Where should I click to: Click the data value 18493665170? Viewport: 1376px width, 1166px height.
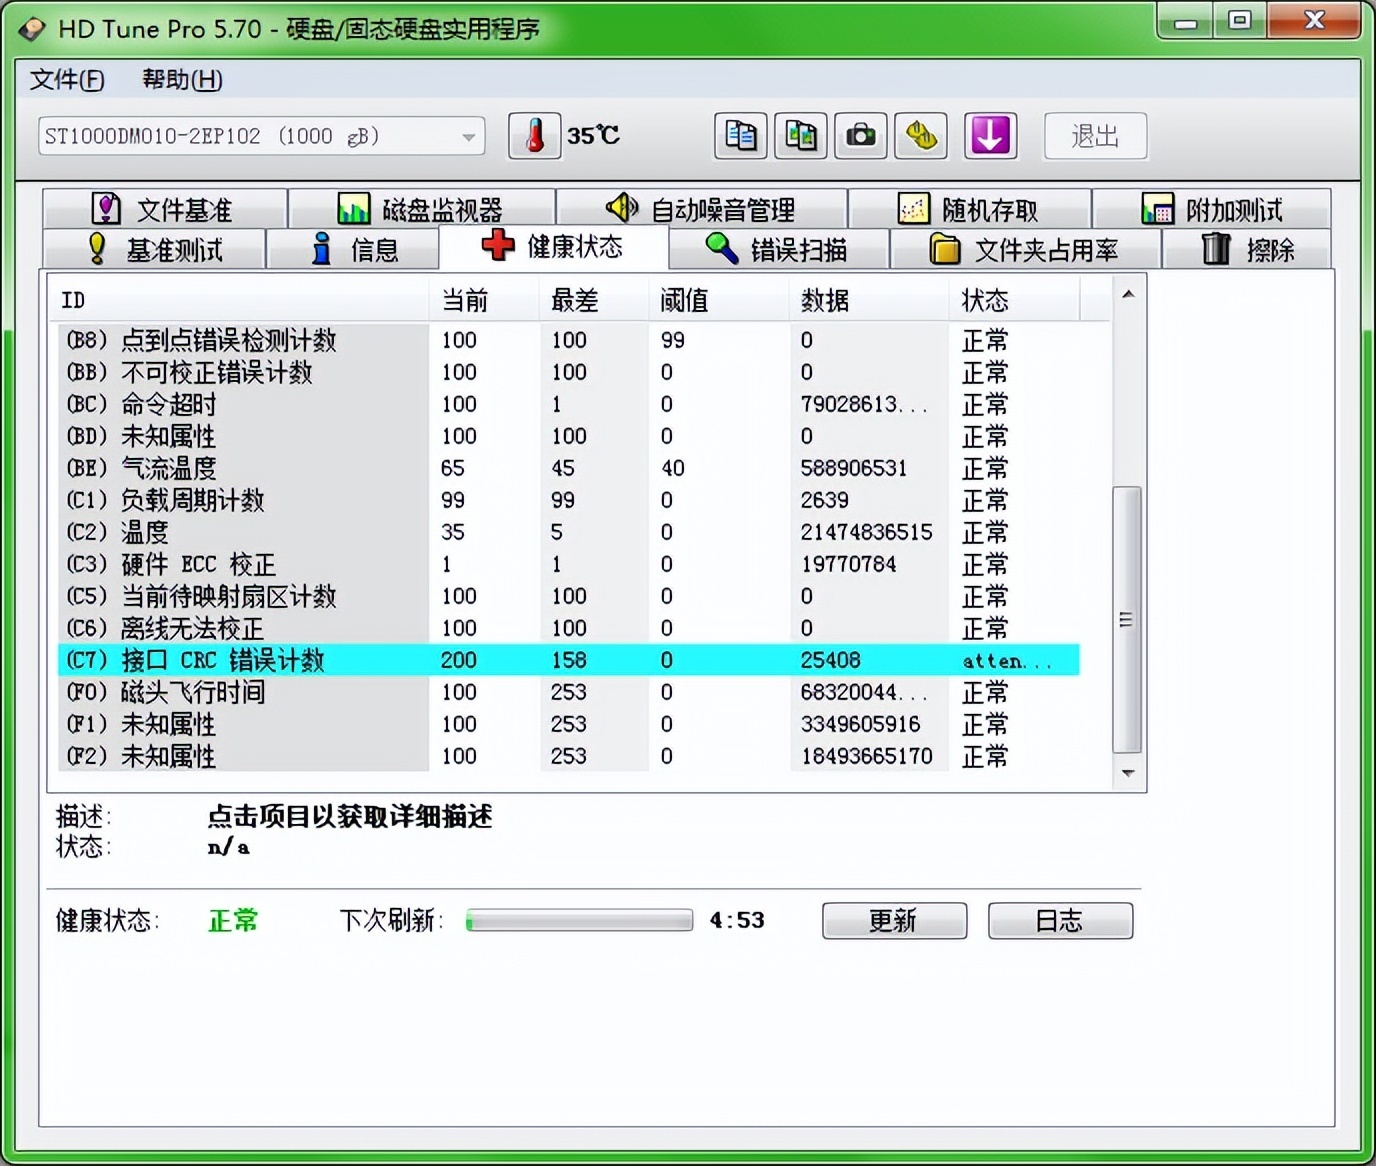pos(866,756)
